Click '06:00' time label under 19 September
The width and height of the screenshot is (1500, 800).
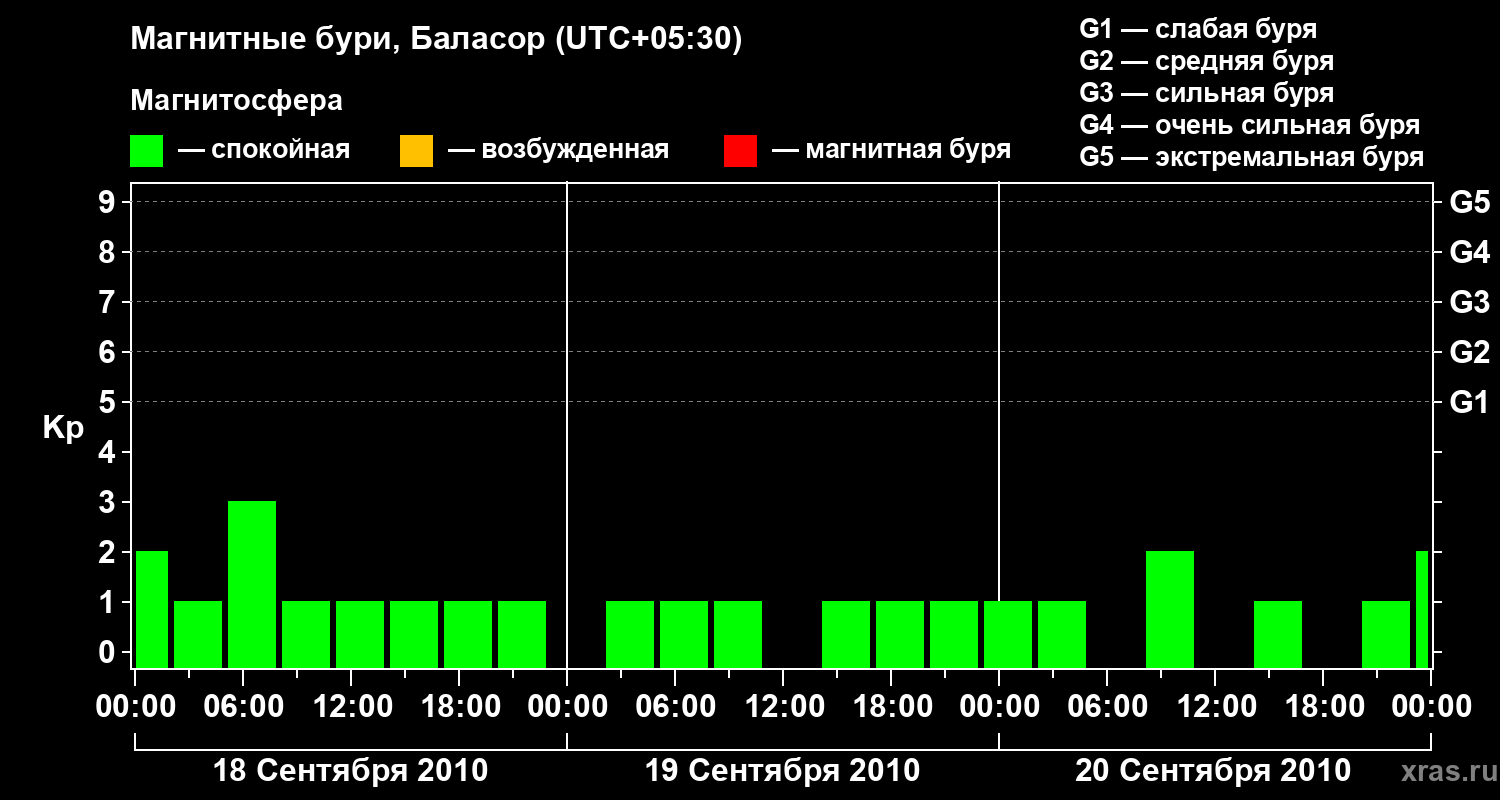(x=675, y=707)
